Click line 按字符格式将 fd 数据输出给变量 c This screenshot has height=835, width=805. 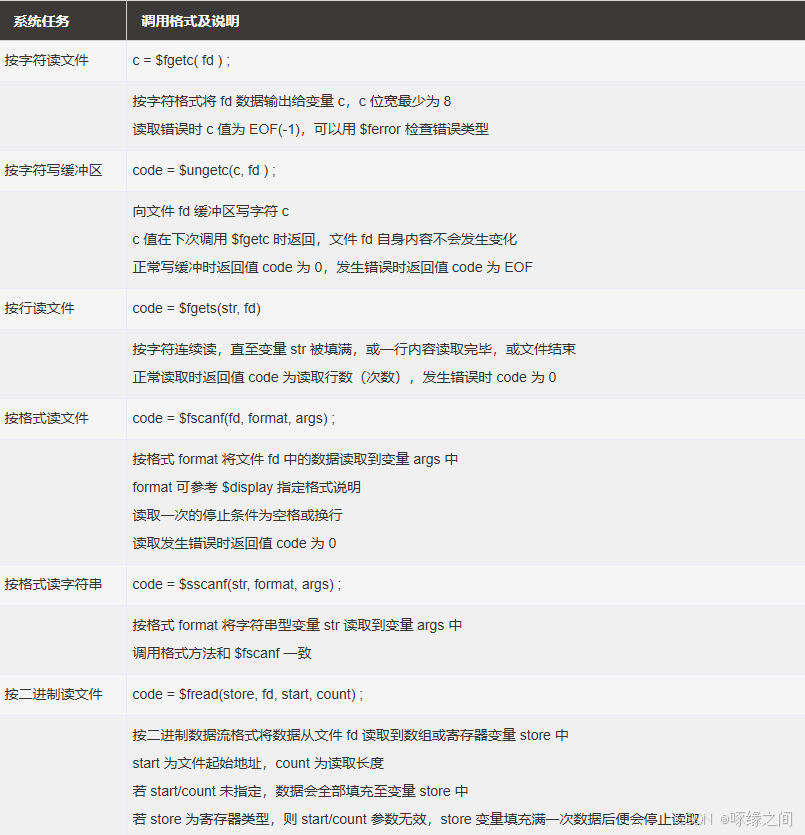tap(292, 101)
